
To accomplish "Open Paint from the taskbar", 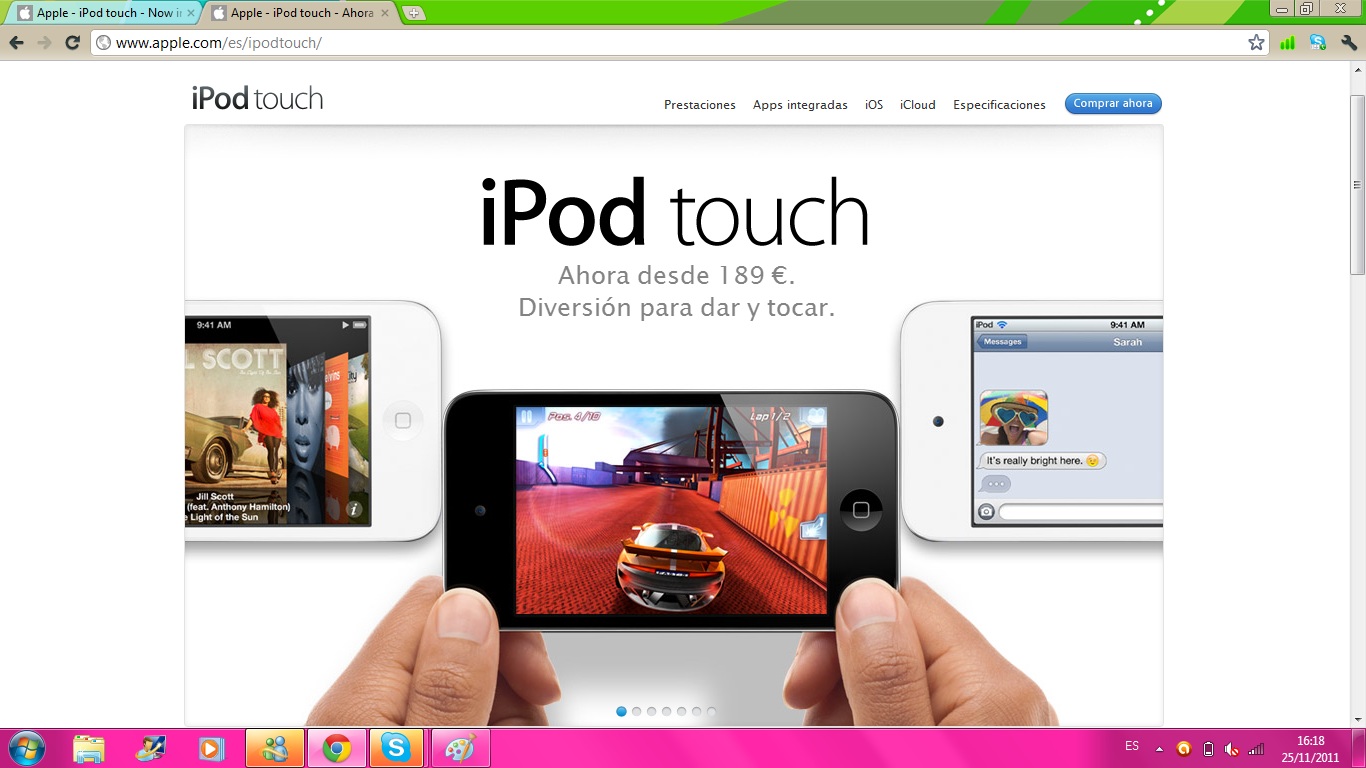I will pos(460,748).
